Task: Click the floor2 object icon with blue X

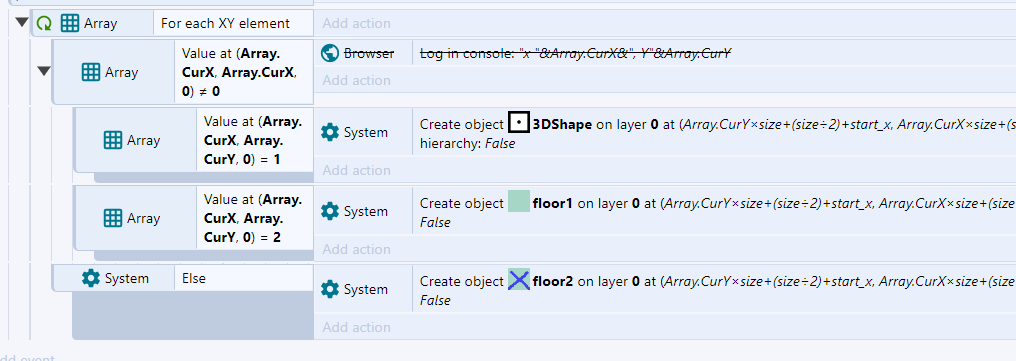Action: pyautogui.click(x=518, y=280)
